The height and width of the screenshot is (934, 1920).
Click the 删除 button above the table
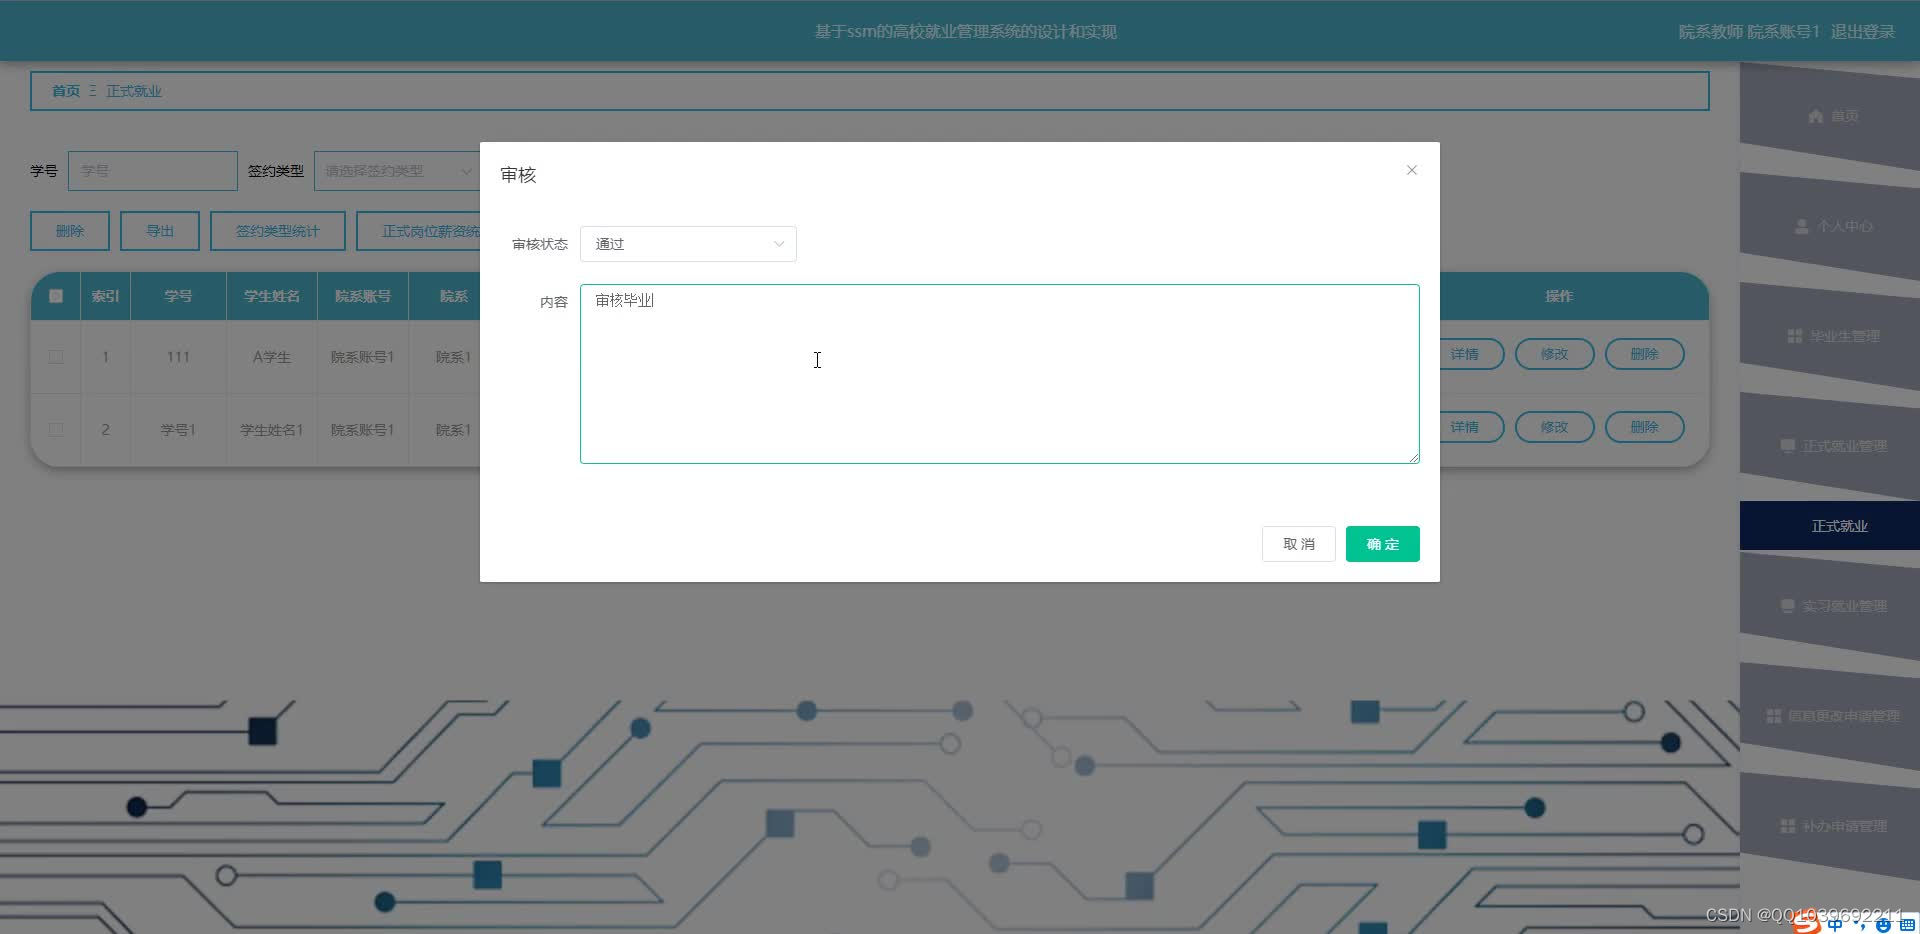coord(70,231)
